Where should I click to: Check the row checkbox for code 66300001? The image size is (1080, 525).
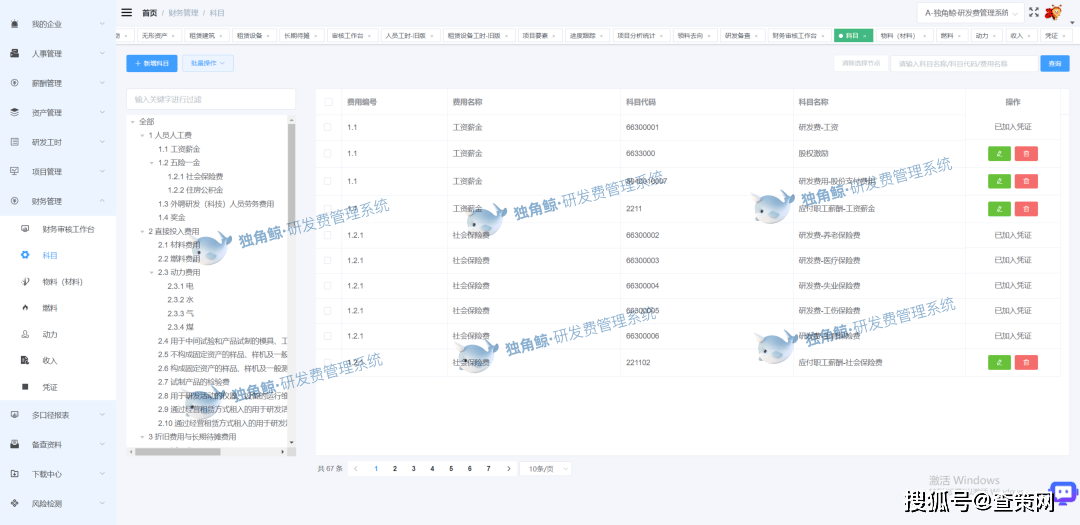[328, 127]
